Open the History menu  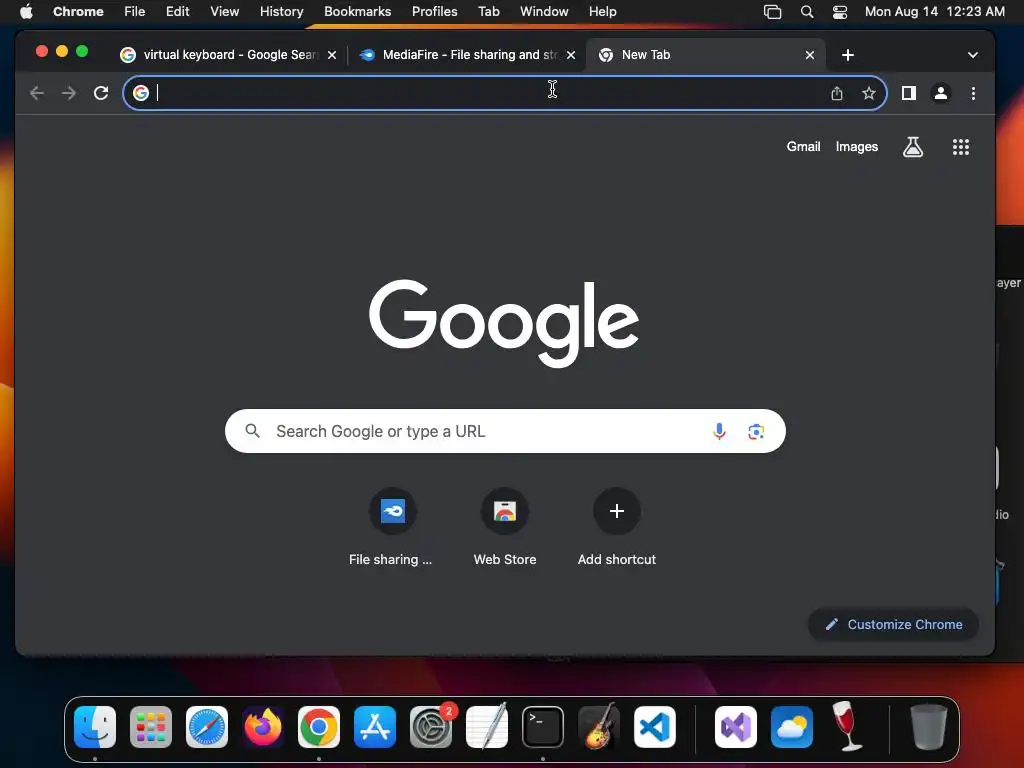[281, 12]
